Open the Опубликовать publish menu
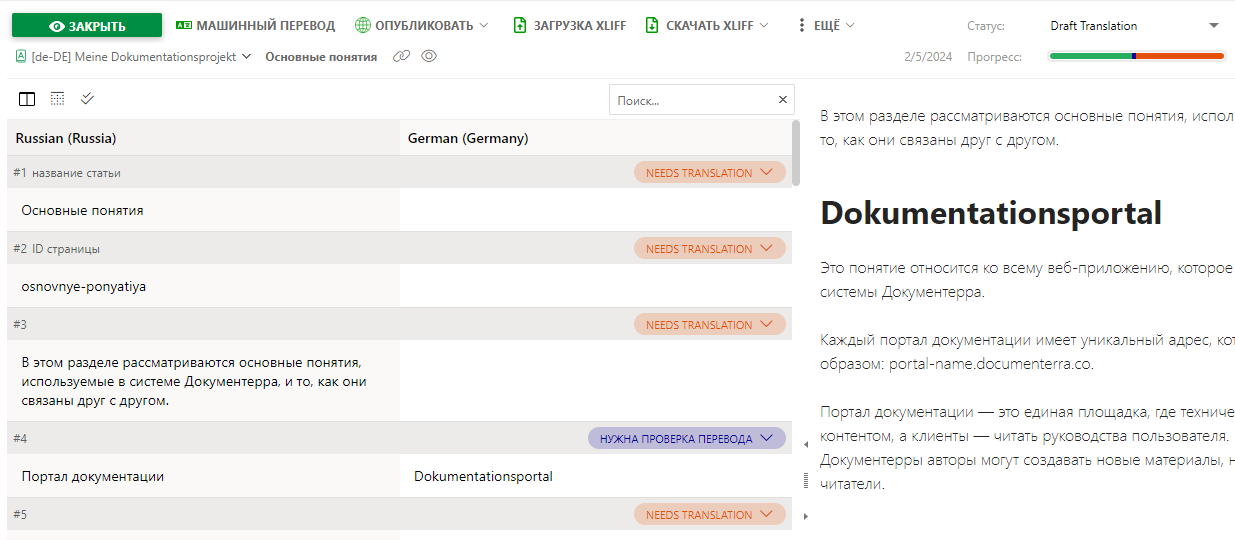1235x540 pixels. coord(422,25)
